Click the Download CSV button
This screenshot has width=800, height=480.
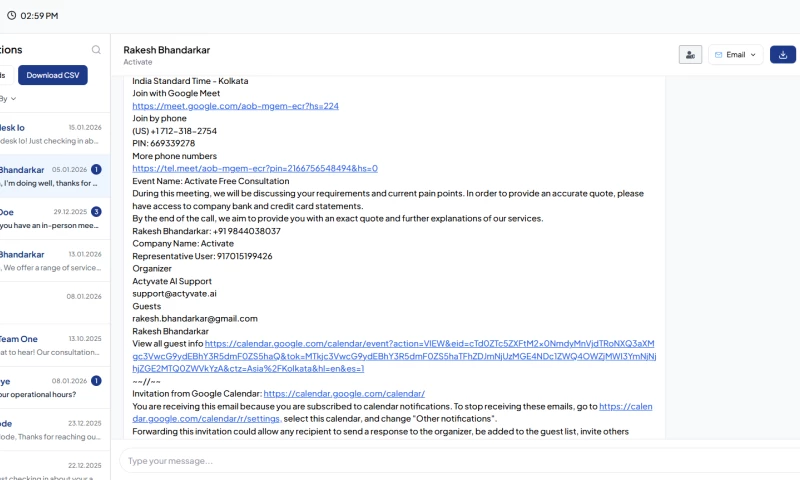pos(53,75)
